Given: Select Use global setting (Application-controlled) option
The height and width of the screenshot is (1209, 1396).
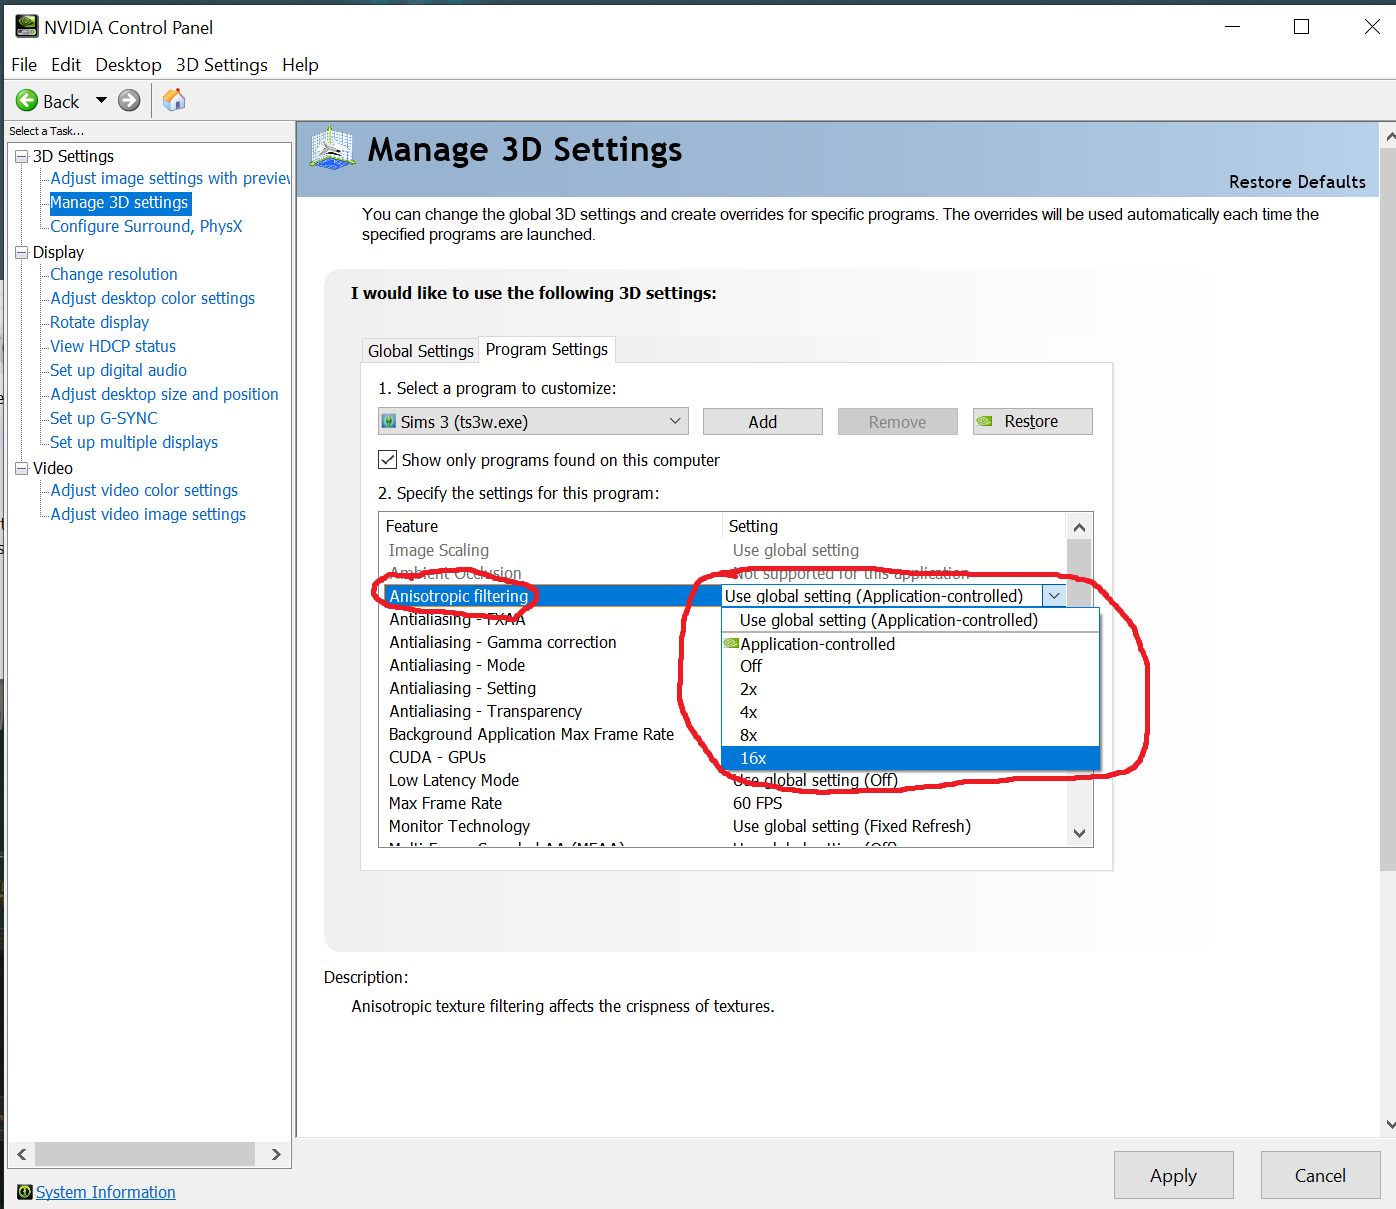Looking at the screenshot, I should (910, 620).
